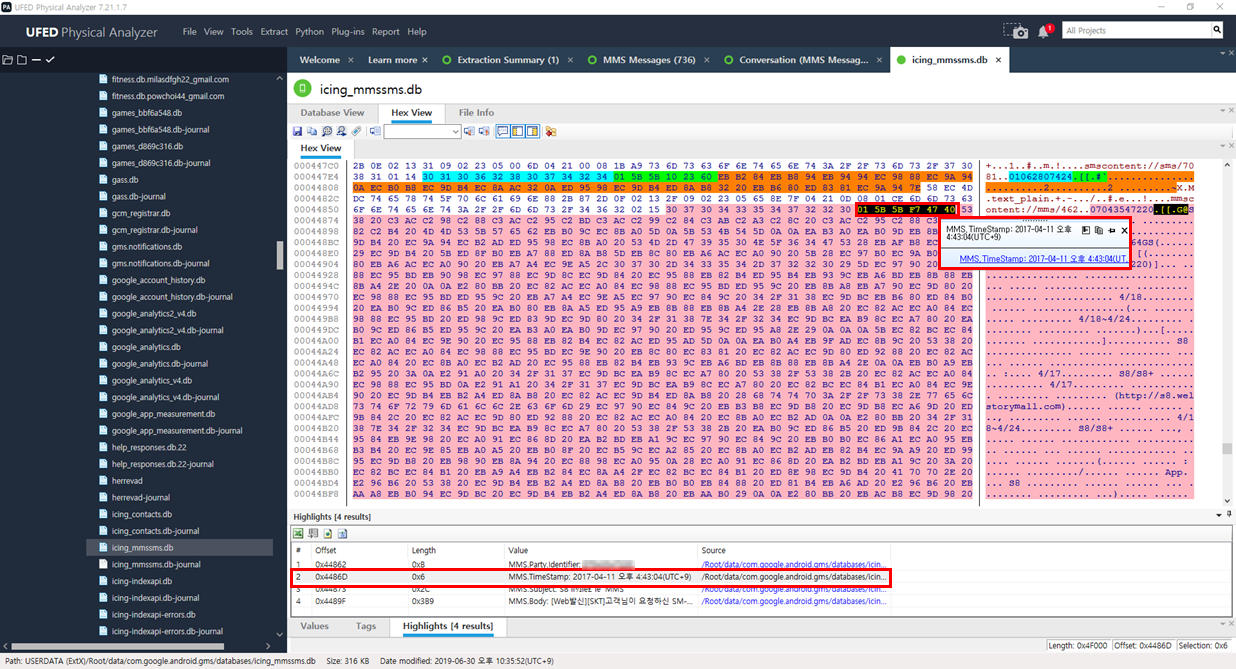Open the View menu
1236x669 pixels.
214,32
